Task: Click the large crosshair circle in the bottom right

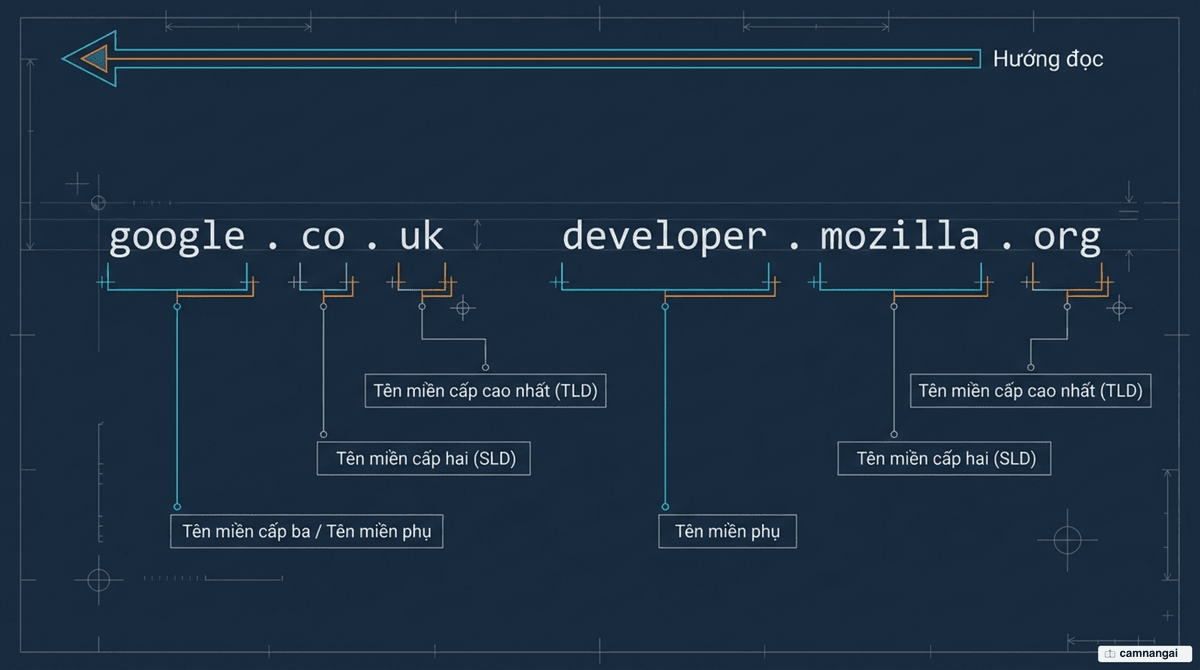Action: point(1068,541)
